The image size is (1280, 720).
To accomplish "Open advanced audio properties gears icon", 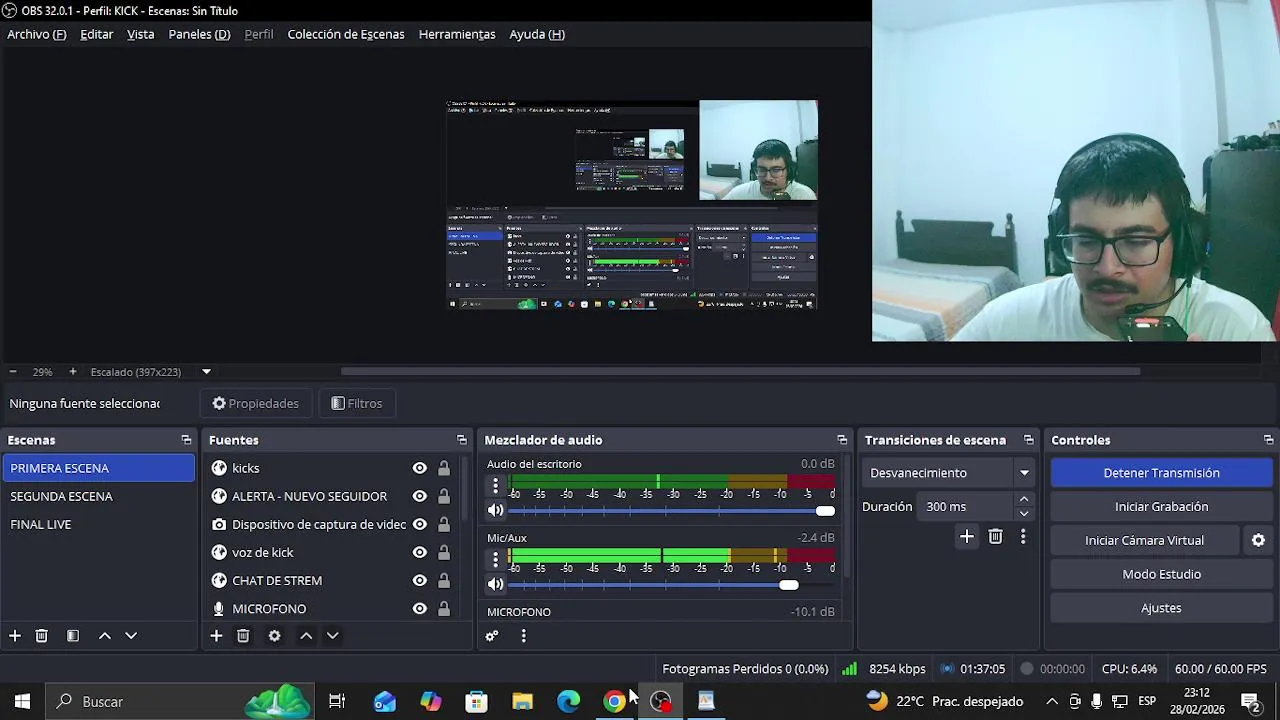I will (492, 636).
